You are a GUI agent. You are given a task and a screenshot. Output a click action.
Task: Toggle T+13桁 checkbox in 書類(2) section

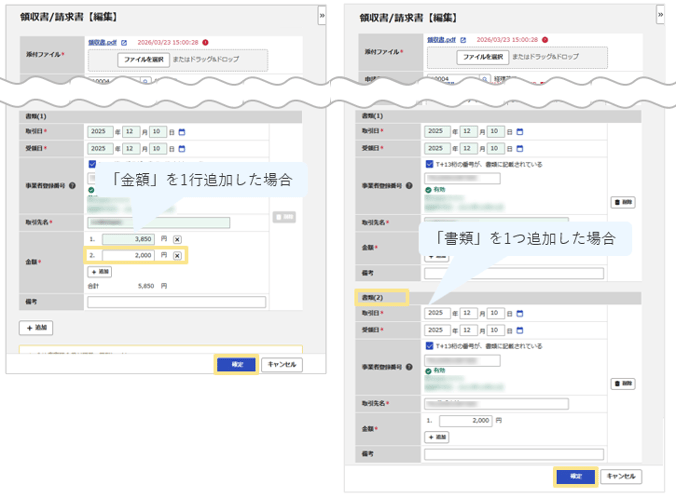tap(429, 345)
